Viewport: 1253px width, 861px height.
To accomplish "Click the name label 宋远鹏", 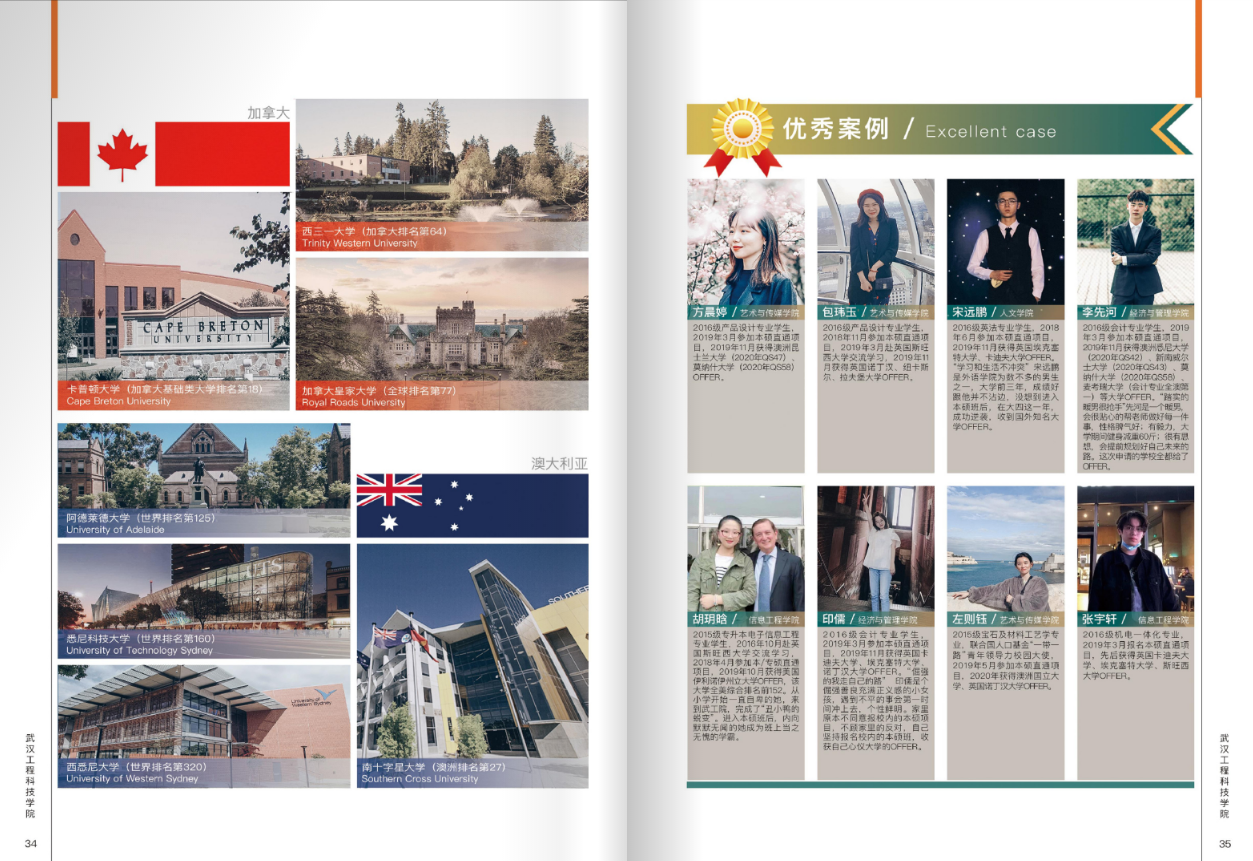I will (x=970, y=312).
